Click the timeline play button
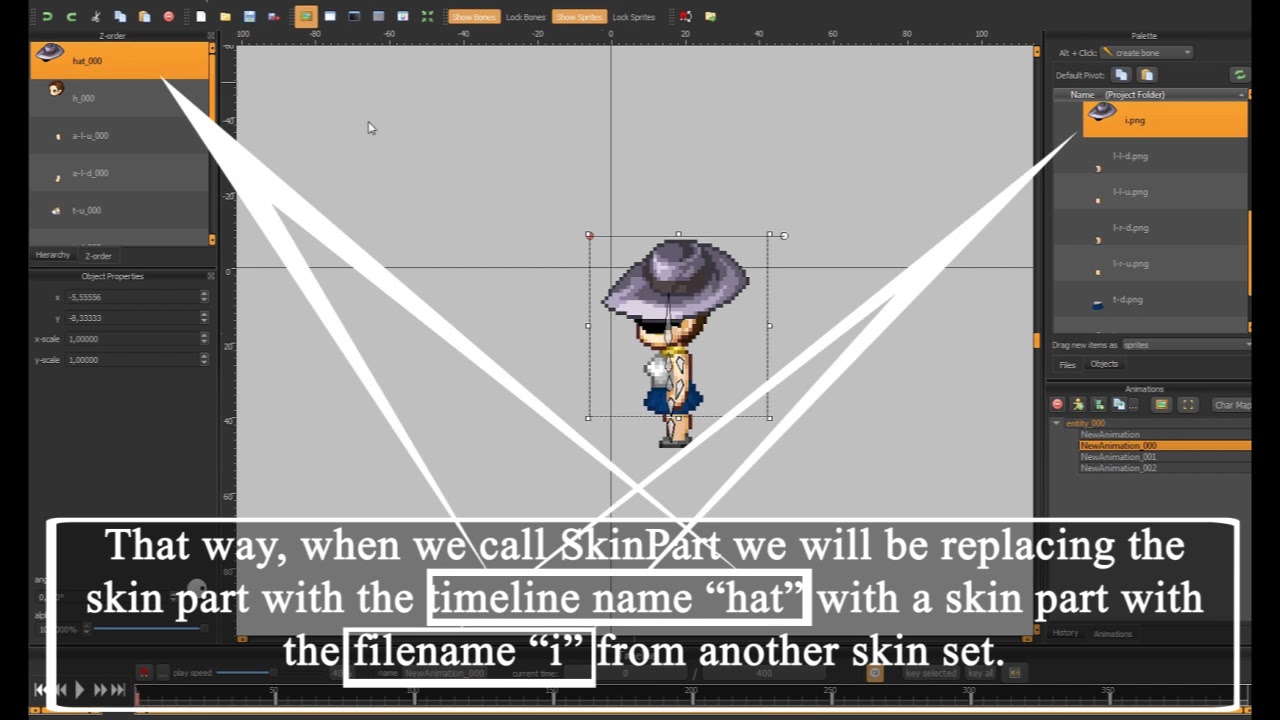The width and height of the screenshot is (1280, 720). (80, 689)
